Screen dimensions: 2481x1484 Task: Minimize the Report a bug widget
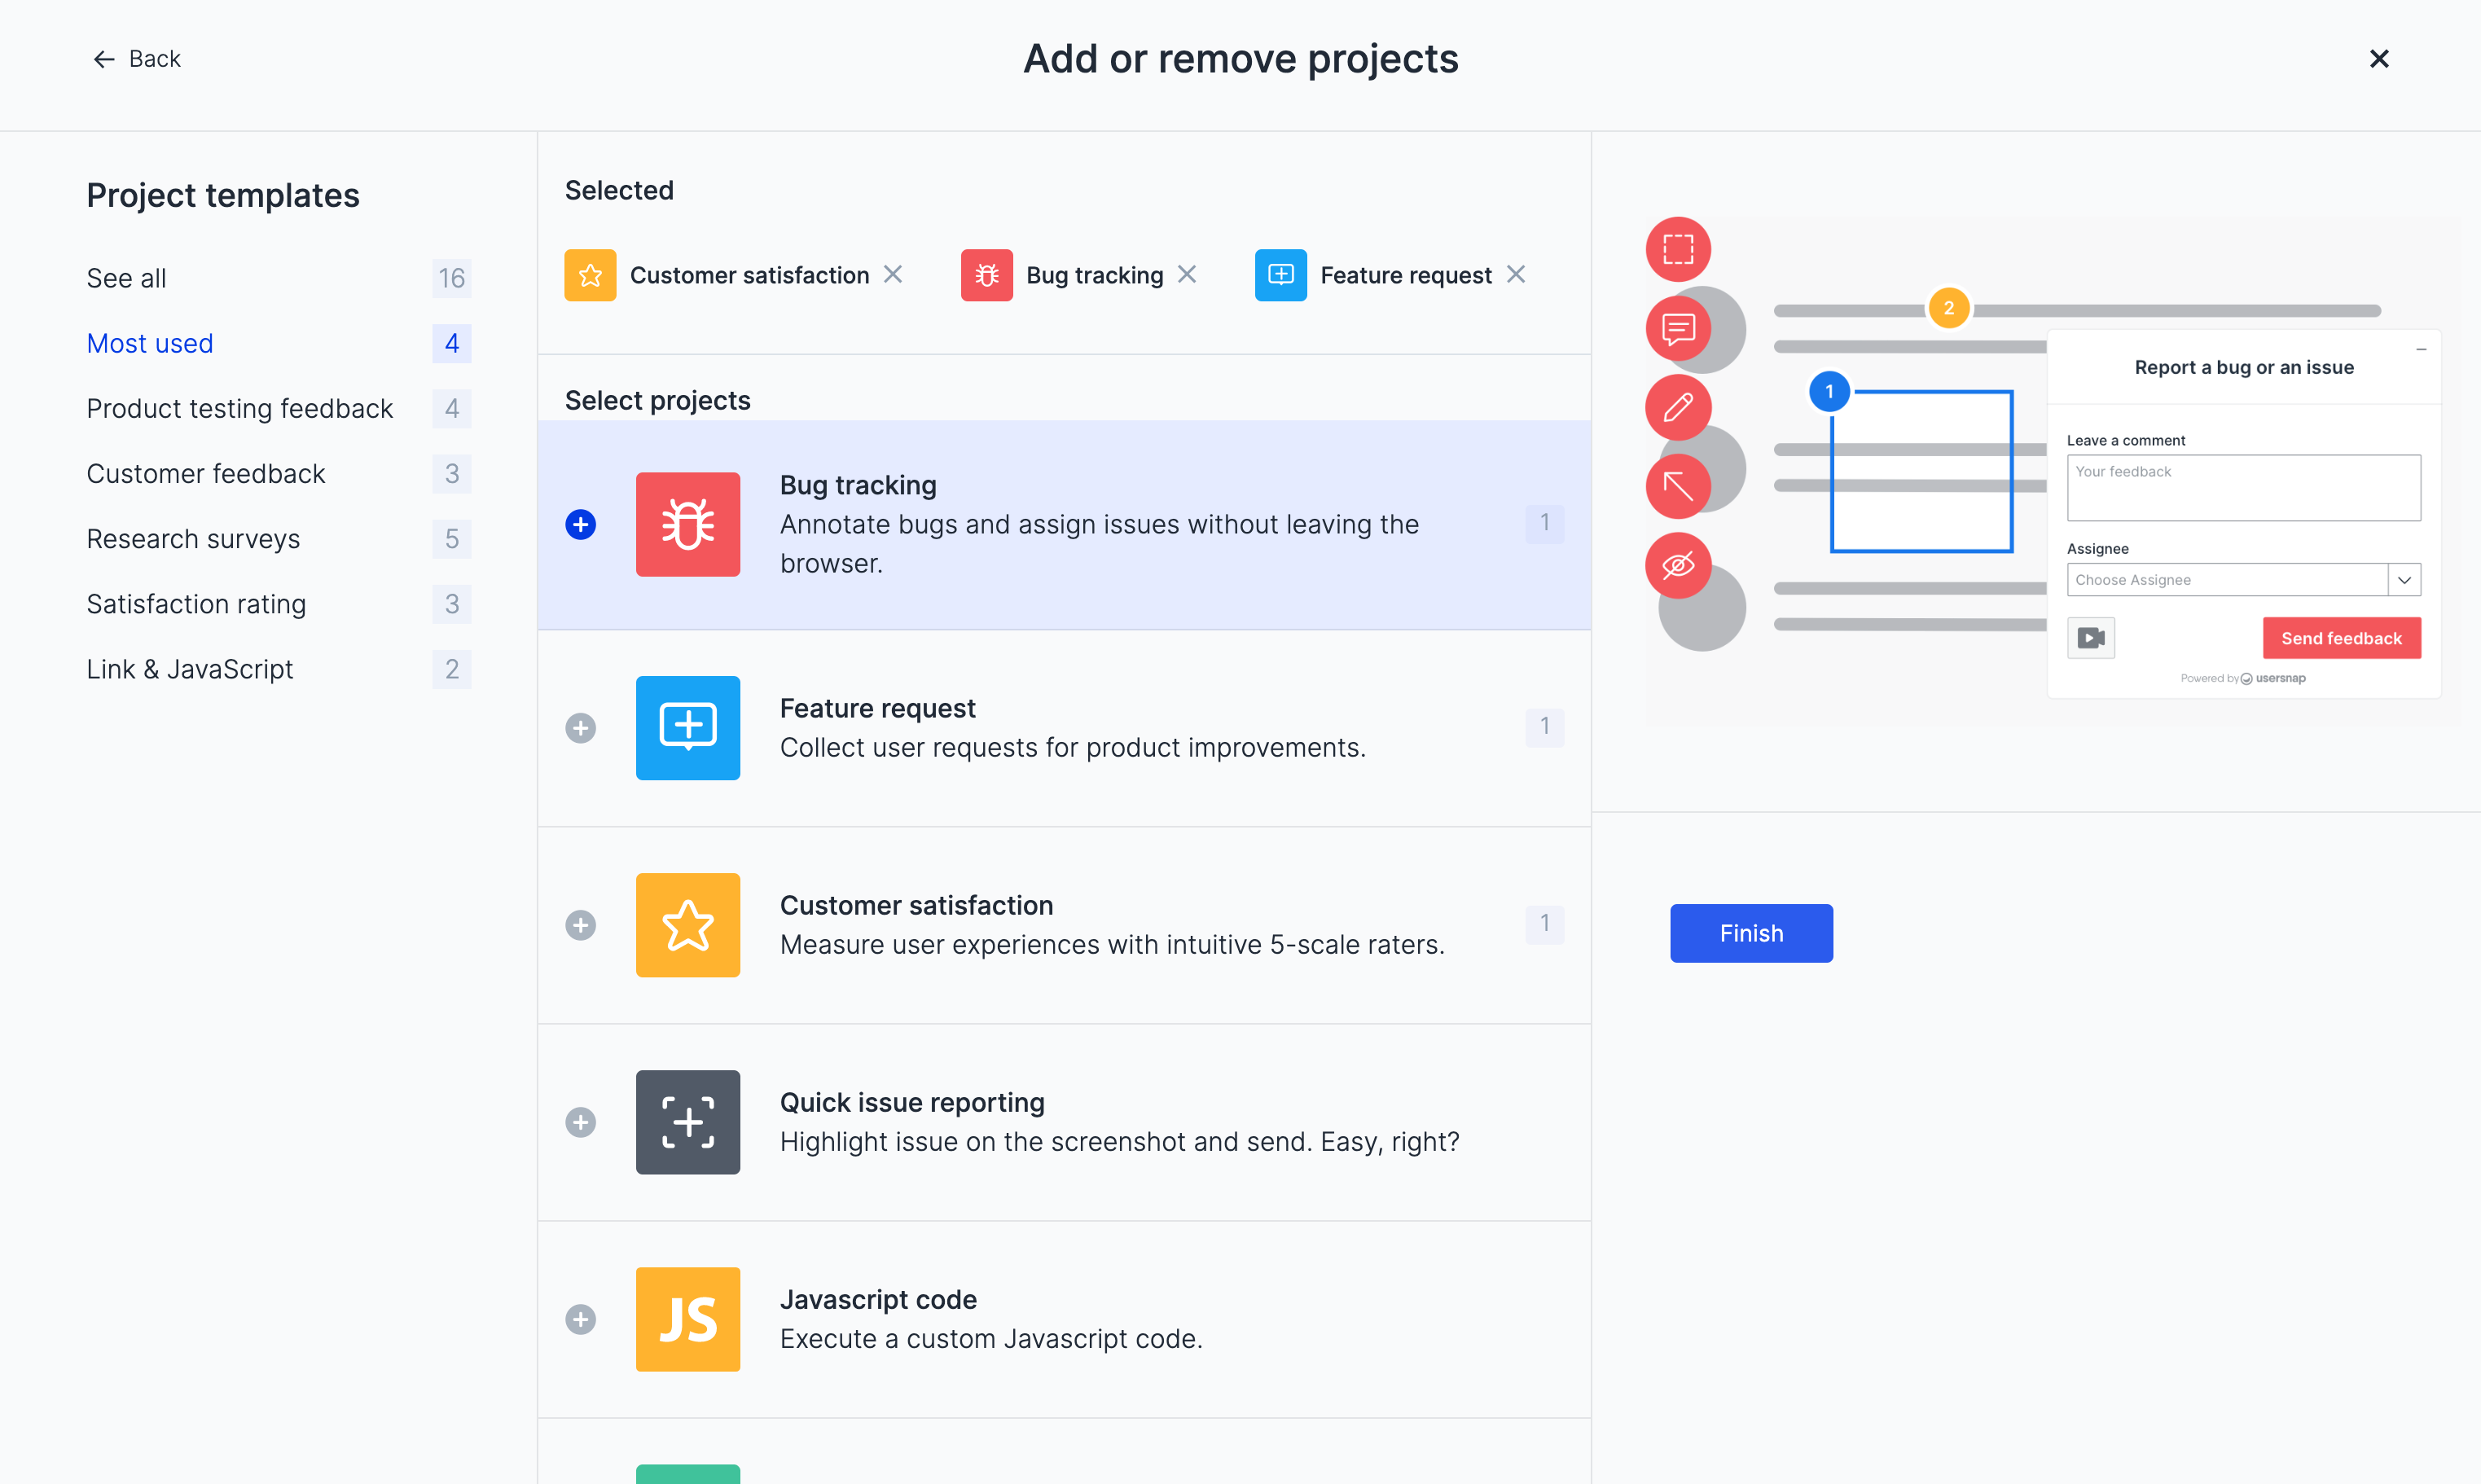tap(2421, 349)
